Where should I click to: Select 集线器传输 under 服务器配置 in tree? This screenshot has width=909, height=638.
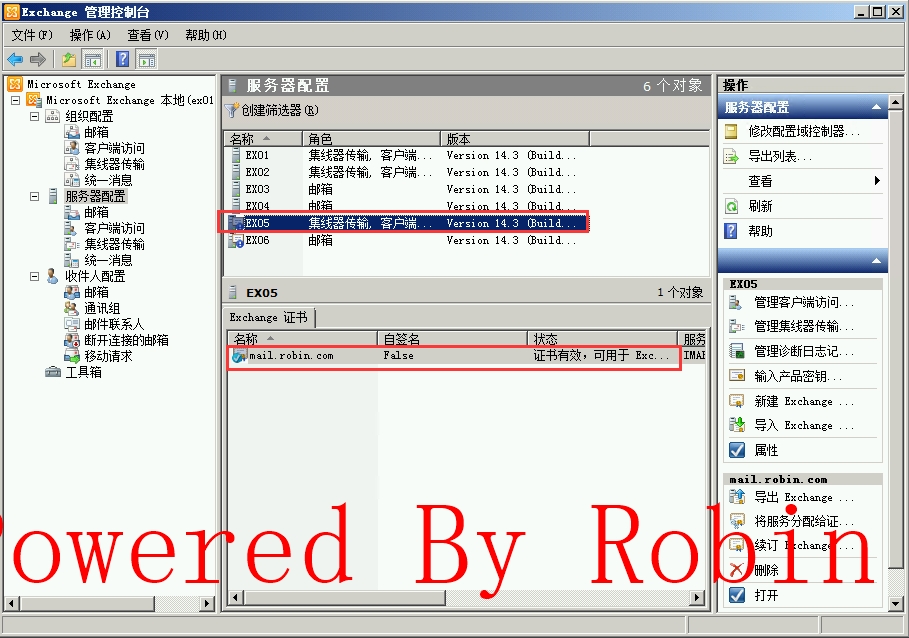pyautogui.click(x=114, y=244)
